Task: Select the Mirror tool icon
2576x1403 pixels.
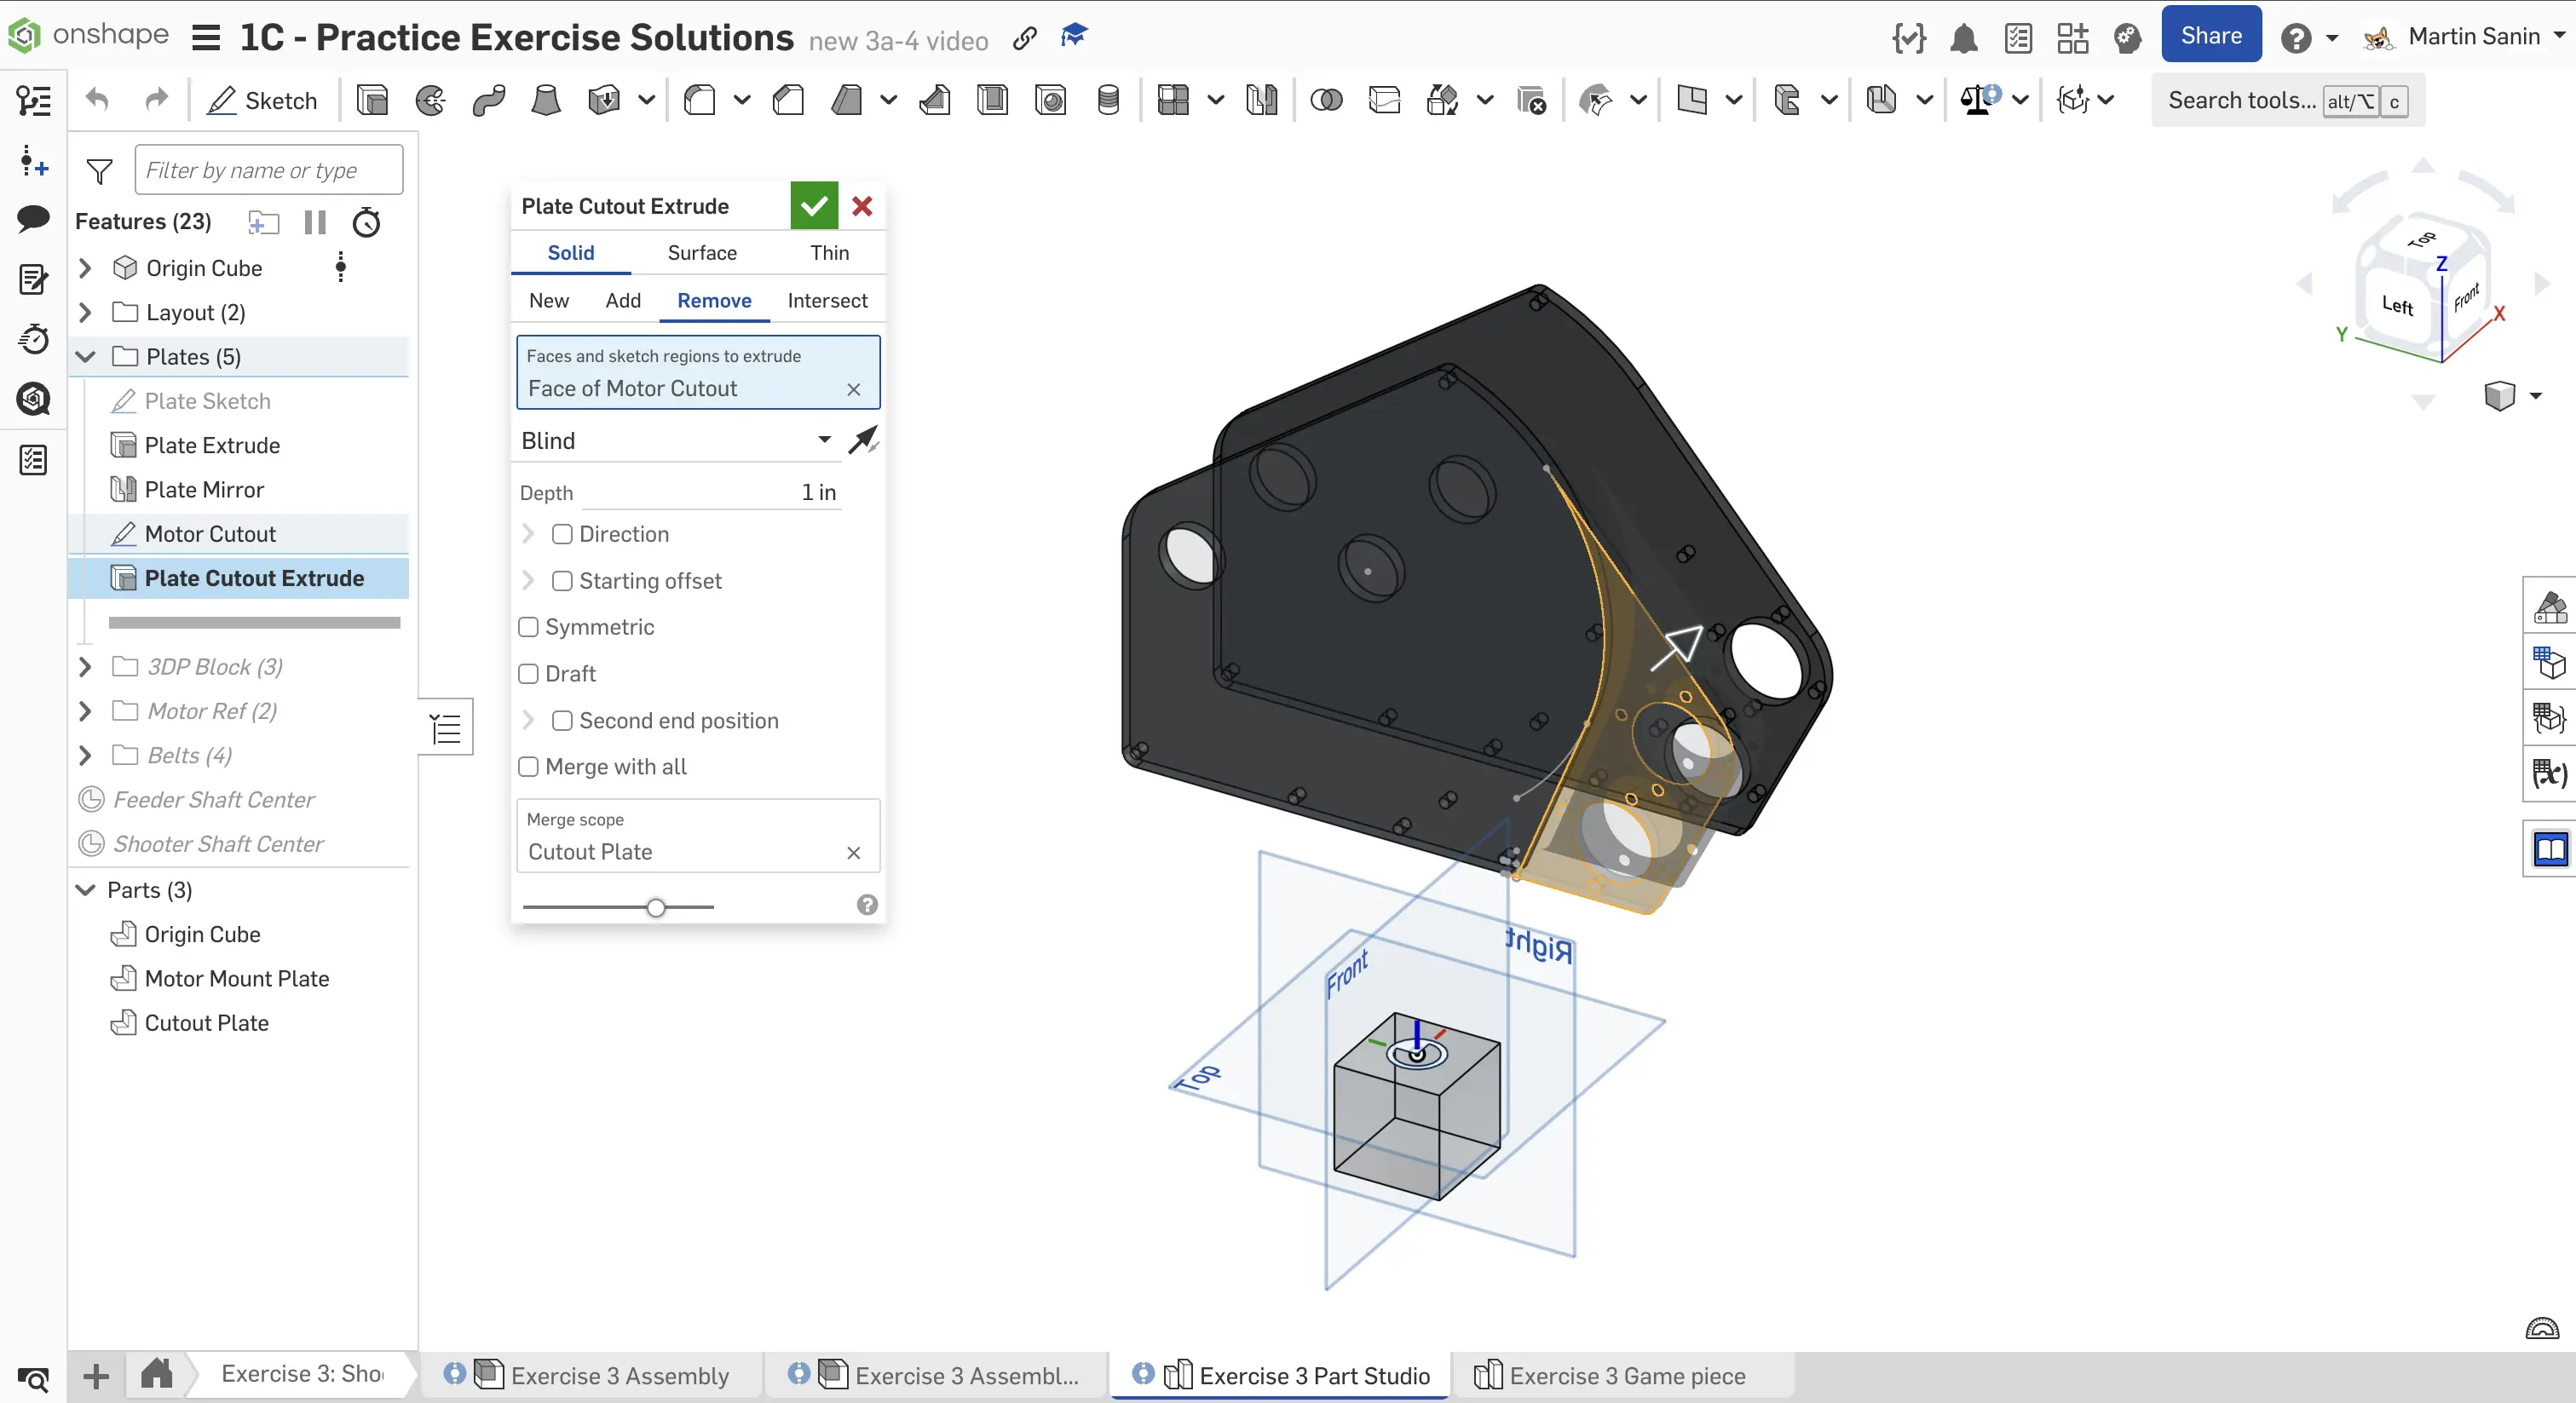Action: 1262,100
